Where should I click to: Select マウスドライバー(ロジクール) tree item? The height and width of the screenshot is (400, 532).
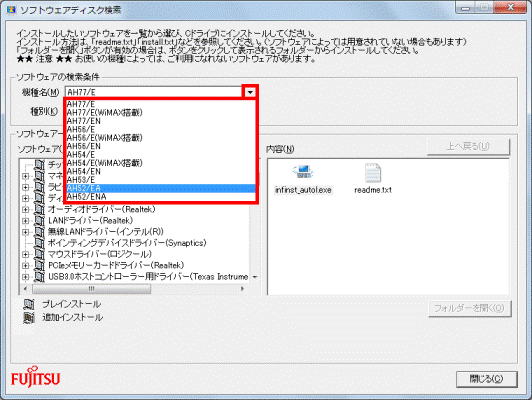click(100, 254)
